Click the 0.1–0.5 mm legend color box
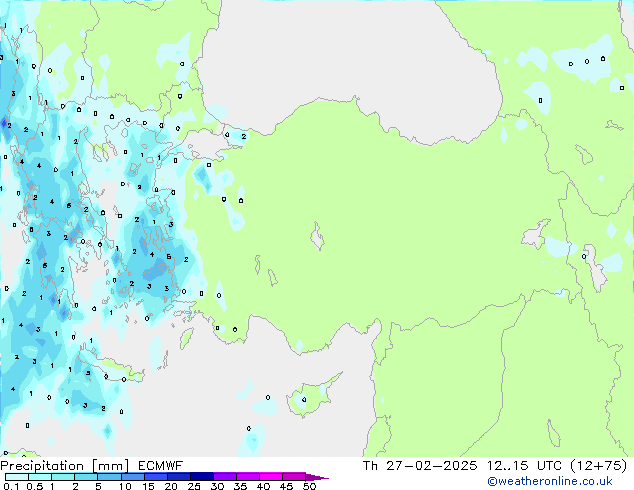The width and height of the screenshot is (634, 490). click(x=17, y=477)
